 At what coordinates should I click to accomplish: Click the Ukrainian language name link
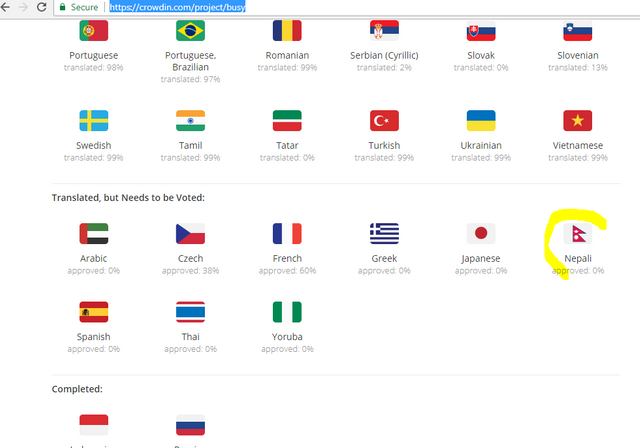[x=481, y=146]
